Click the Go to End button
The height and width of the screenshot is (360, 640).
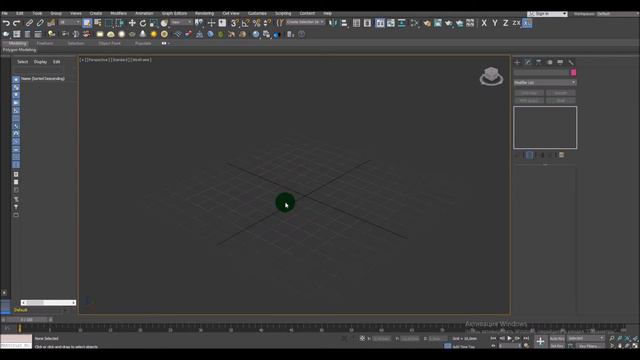[x=526, y=338]
